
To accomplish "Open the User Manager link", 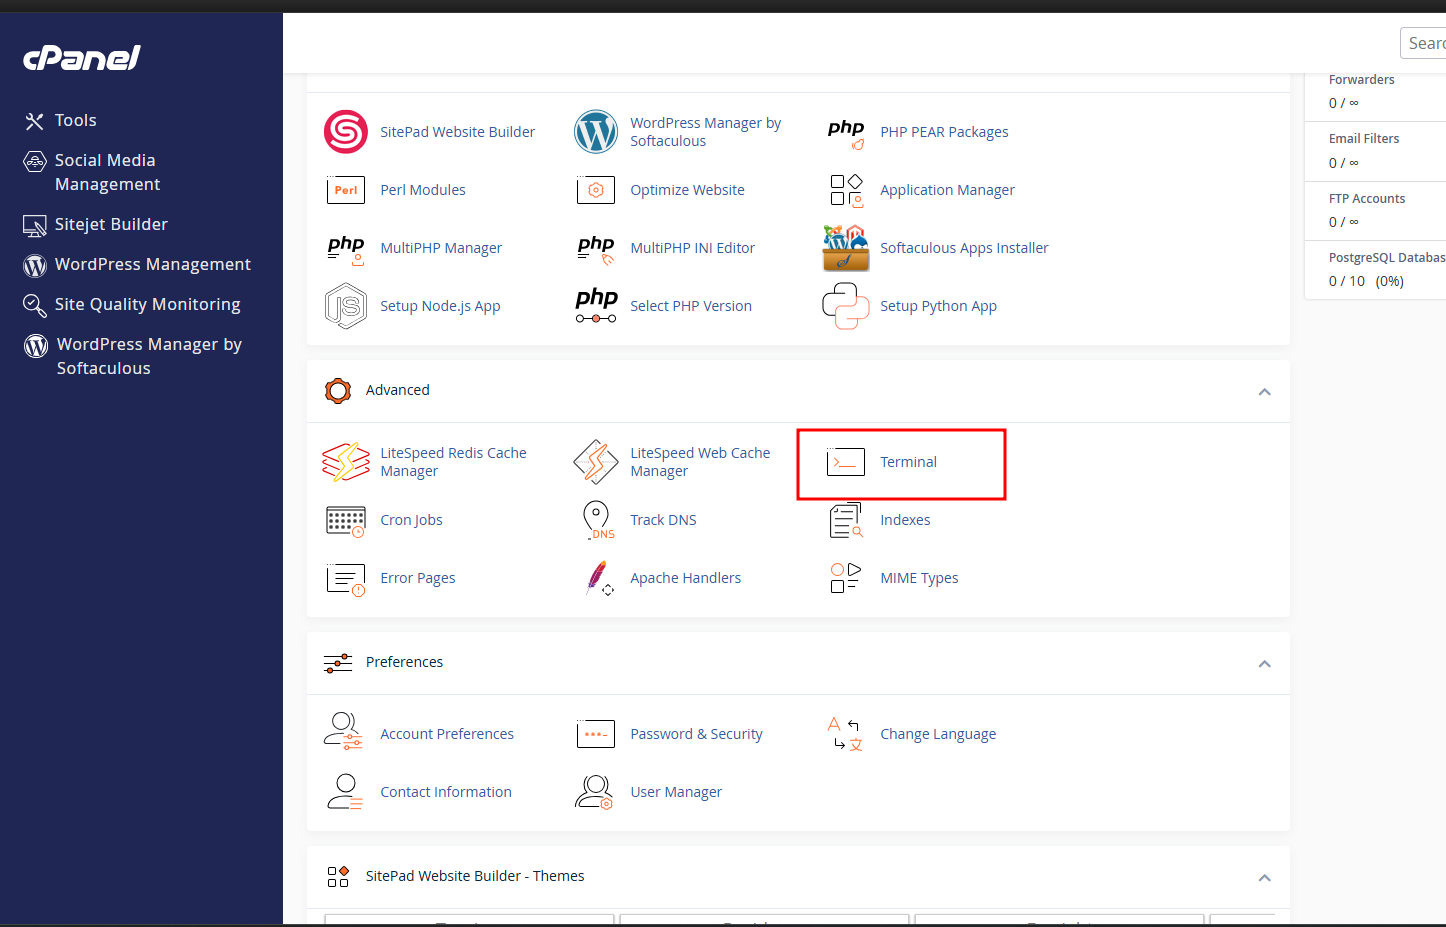I will 676,792.
